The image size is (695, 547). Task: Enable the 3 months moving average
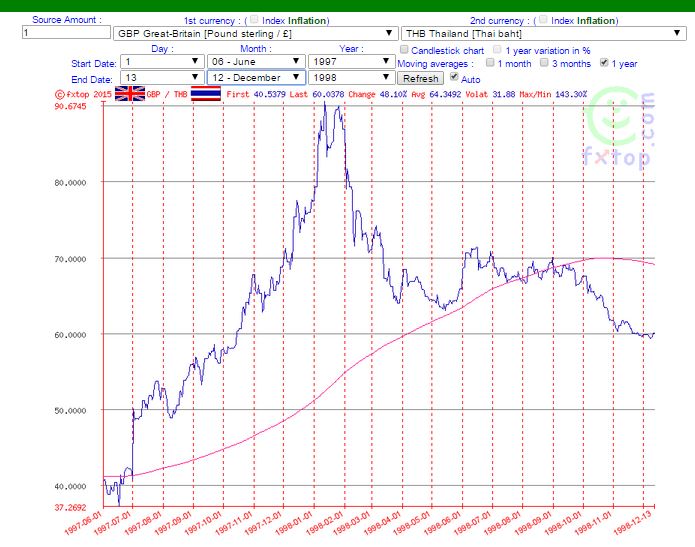(x=544, y=63)
